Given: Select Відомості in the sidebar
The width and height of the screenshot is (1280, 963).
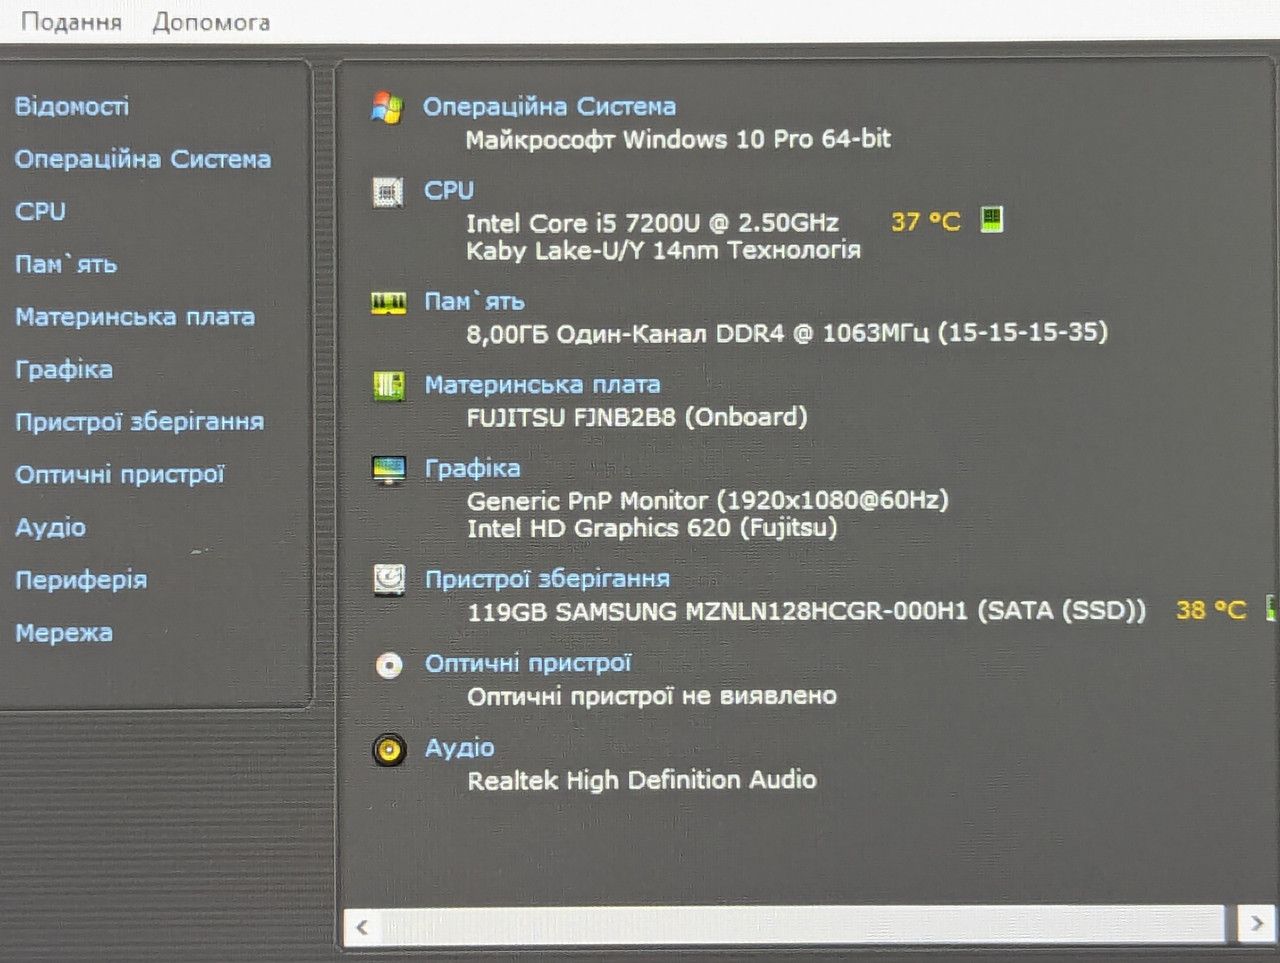Looking at the screenshot, I should [x=72, y=106].
